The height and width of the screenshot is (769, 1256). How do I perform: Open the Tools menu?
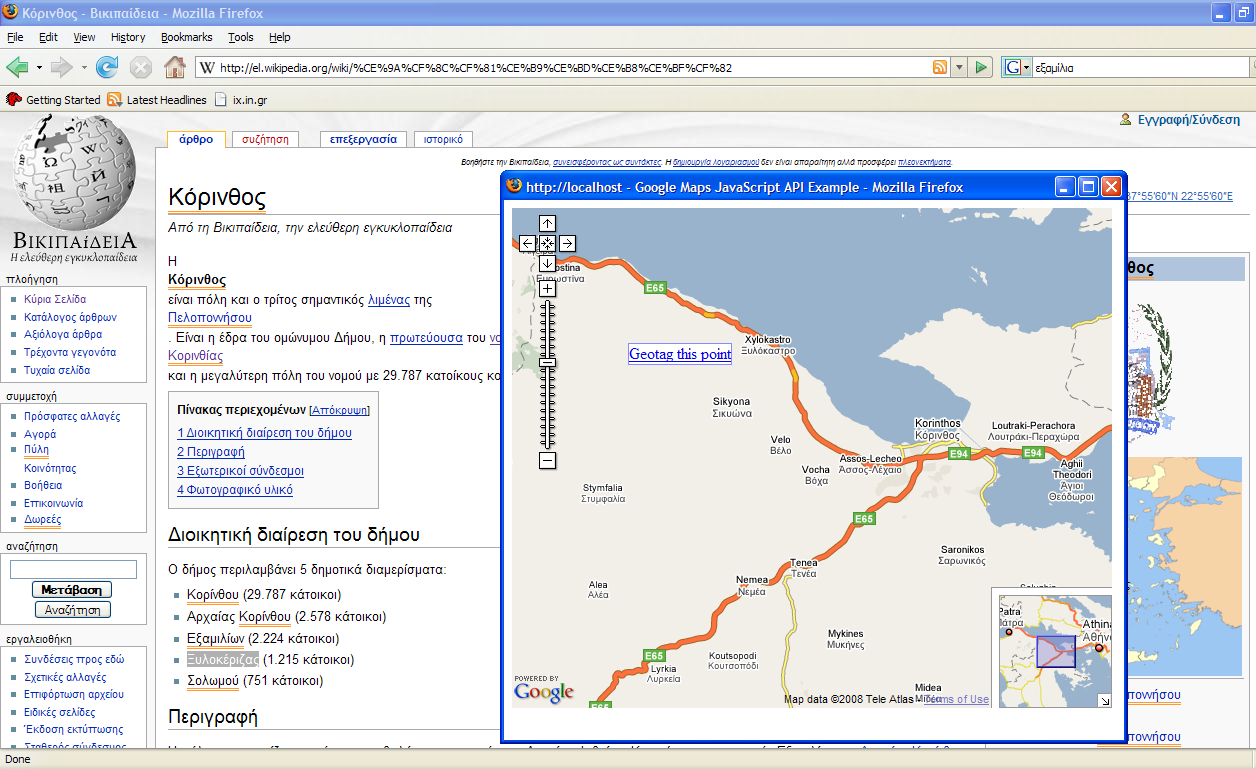tap(241, 37)
